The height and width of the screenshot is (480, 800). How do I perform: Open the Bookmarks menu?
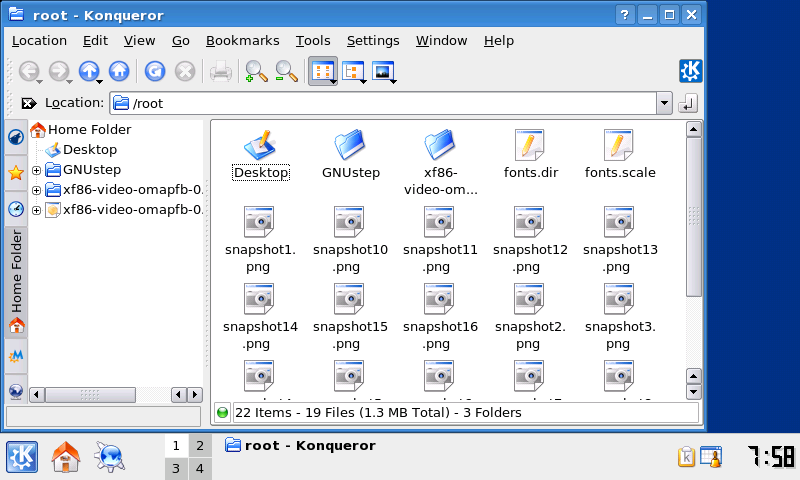242,41
